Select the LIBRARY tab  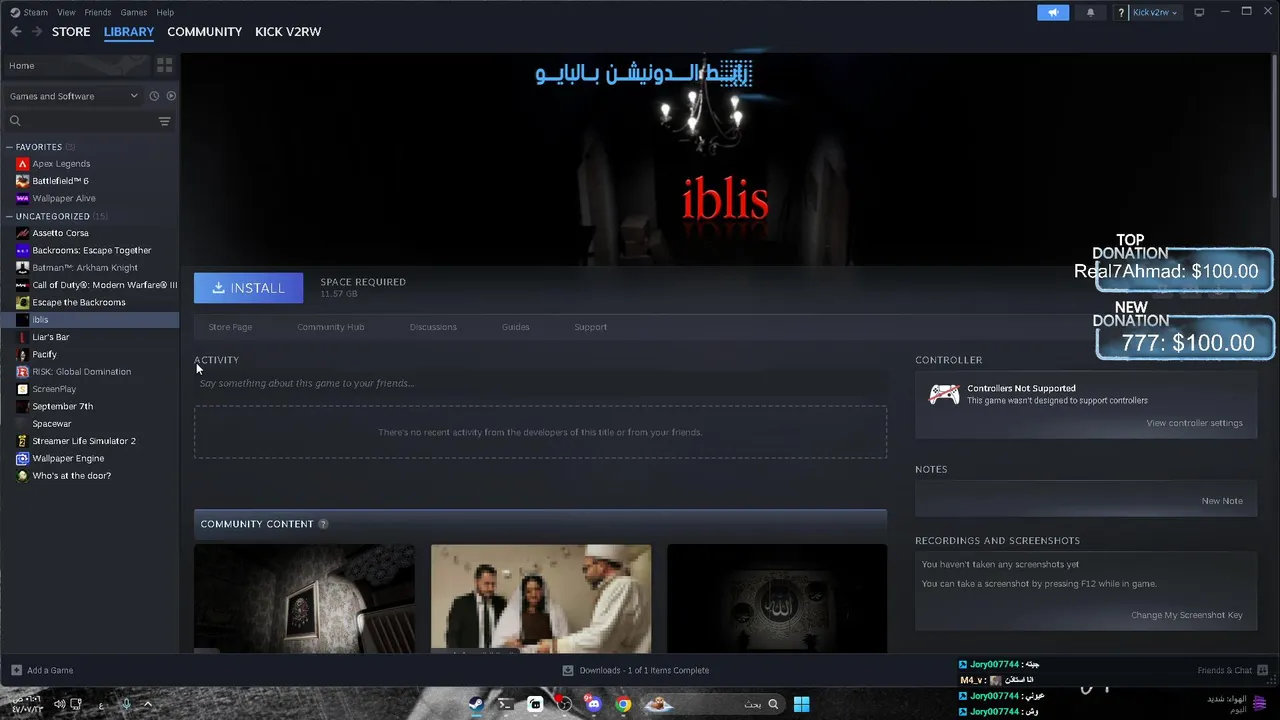[129, 32]
